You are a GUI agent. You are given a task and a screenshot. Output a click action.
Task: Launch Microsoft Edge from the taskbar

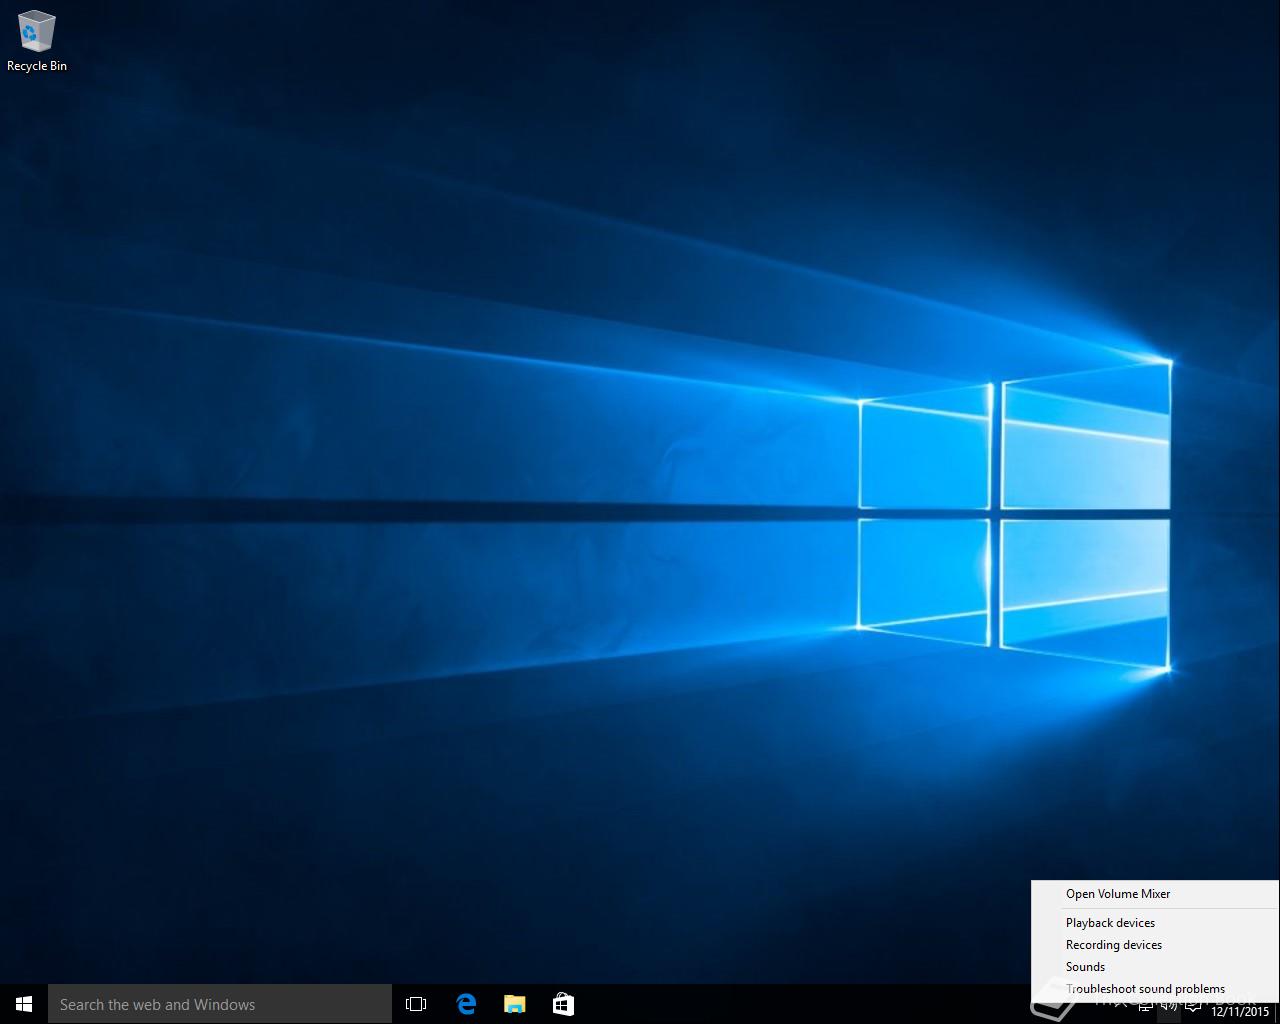pyautogui.click(x=466, y=1004)
